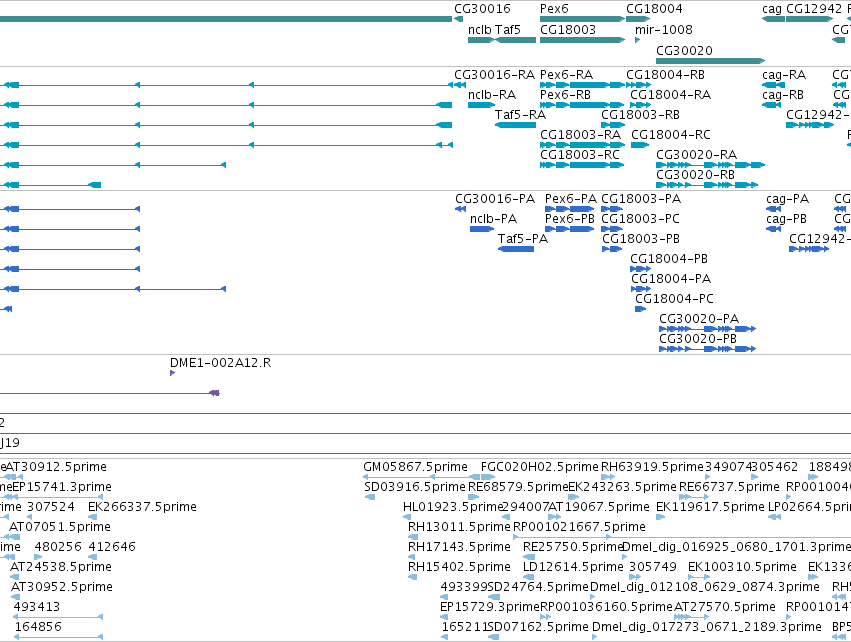The image size is (851, 642).
Task: Select transcript CG30016-RA label
Action: click(x=494, y=74)
